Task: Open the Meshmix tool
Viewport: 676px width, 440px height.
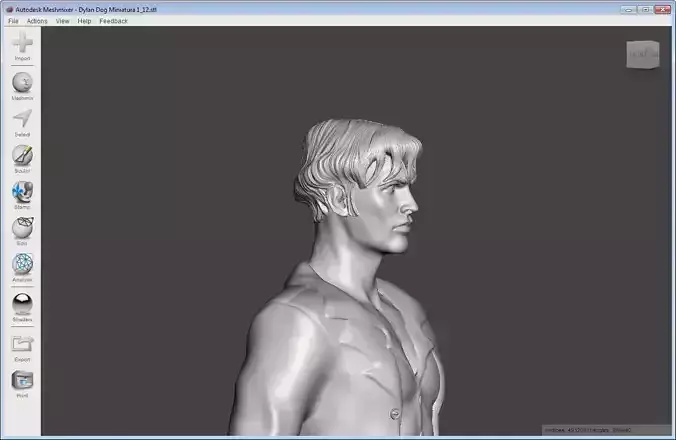Action: pyautogui.click(x=22, y=82)
